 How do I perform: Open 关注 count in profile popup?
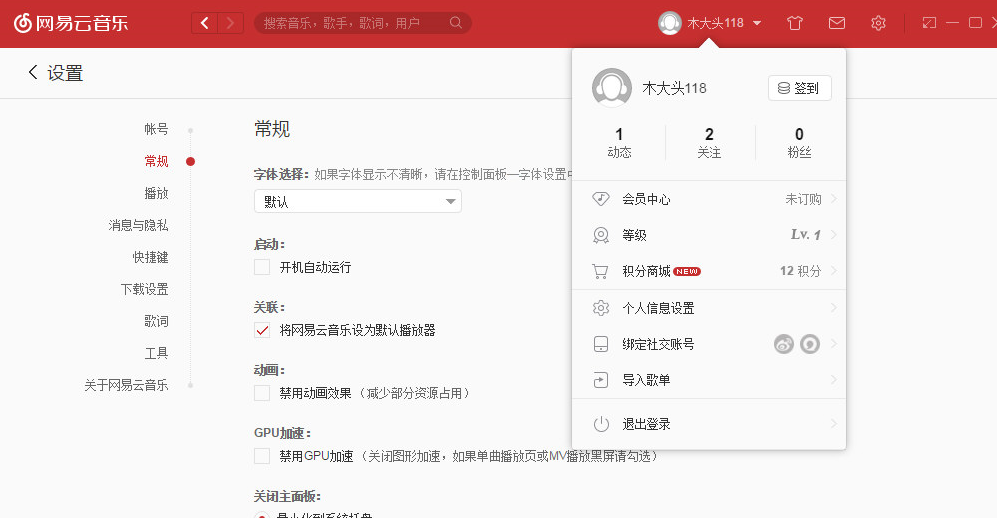click(x=710, y=142)
